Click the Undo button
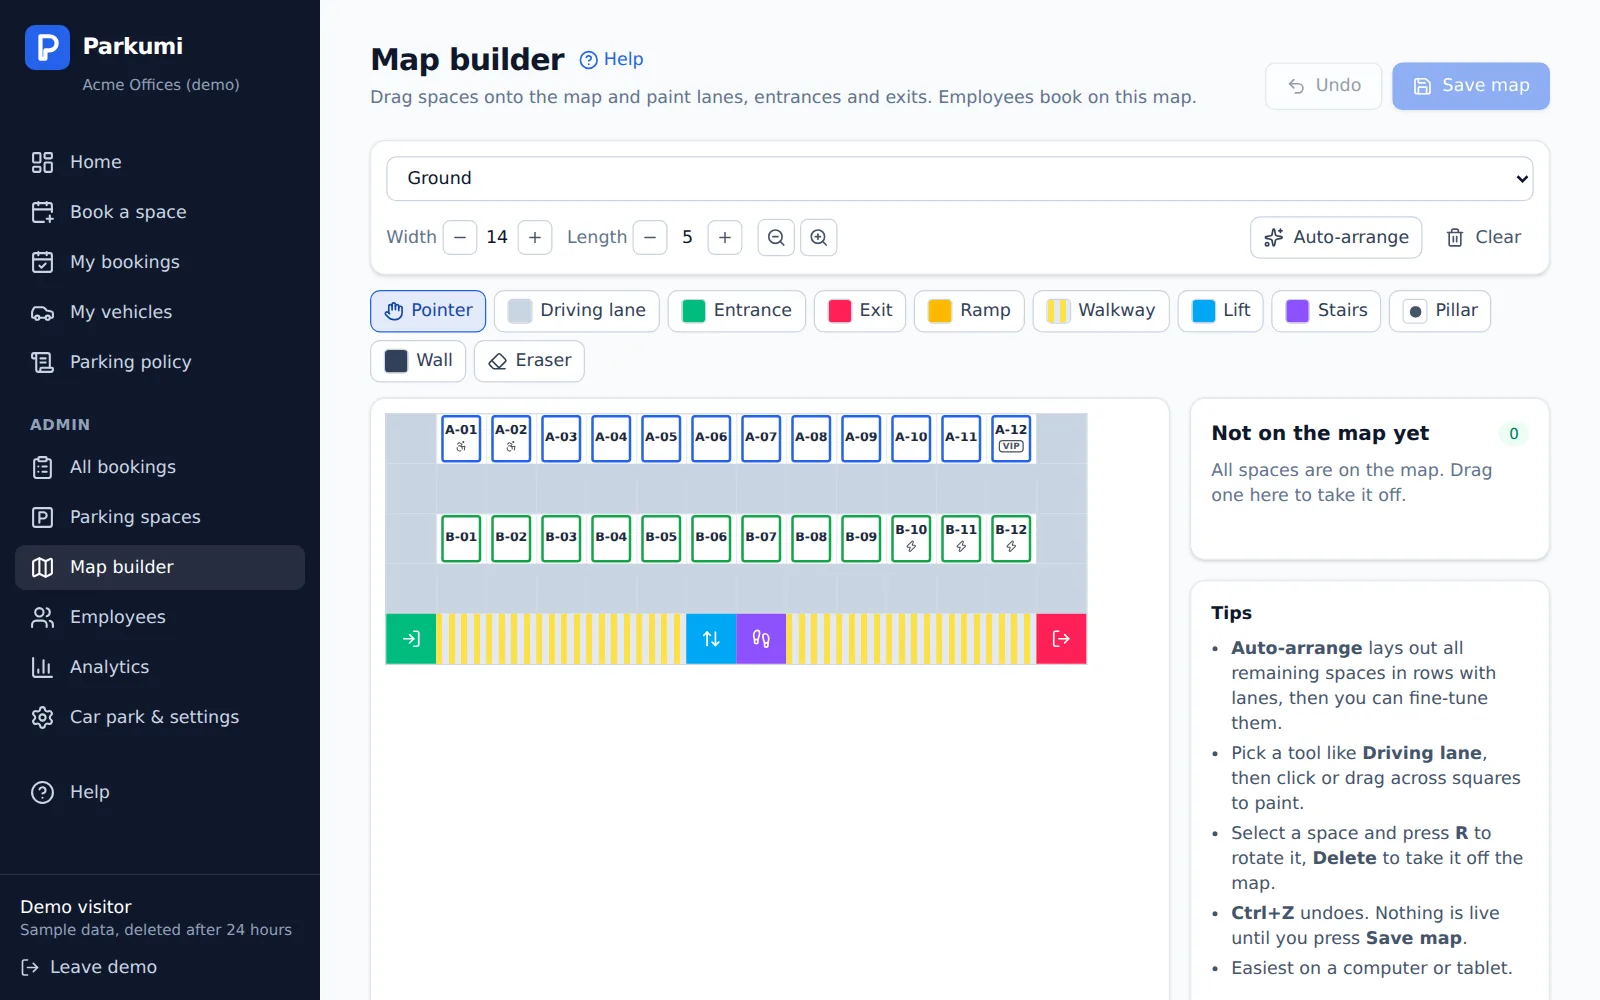The image size is (1600, 1000). 1324,86
